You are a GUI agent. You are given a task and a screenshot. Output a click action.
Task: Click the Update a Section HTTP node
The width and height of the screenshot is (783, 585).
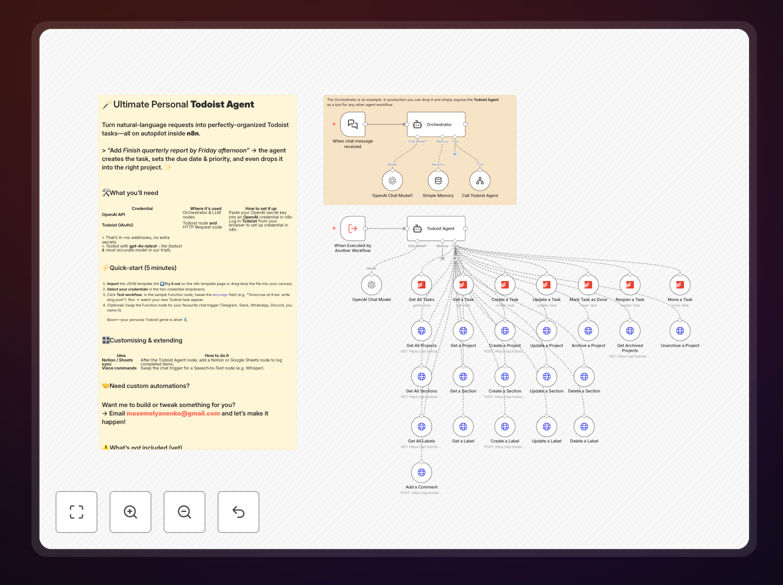(546, 377)
